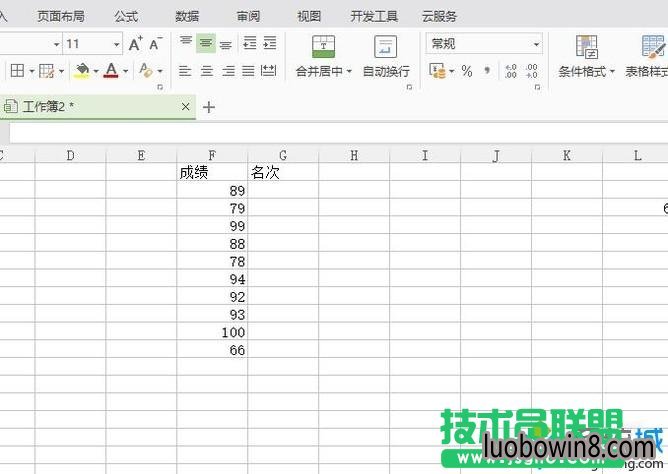The image size is (668, 474).
Task: Open 条件格式 conditional formatting
Action: pyautogui.click(x=587, y=57)
